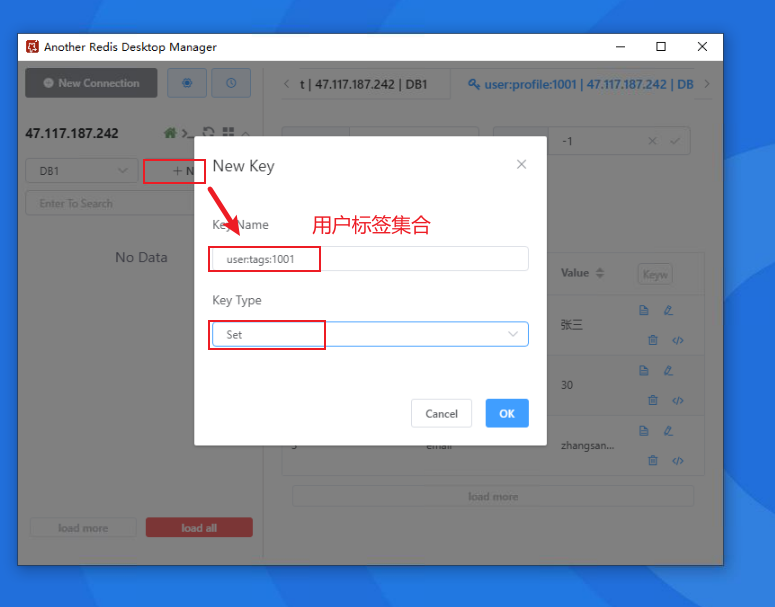Edit the zhangsan... row
Screen dimensions: 775x607
pyautogui.click(x=668, y=431)
